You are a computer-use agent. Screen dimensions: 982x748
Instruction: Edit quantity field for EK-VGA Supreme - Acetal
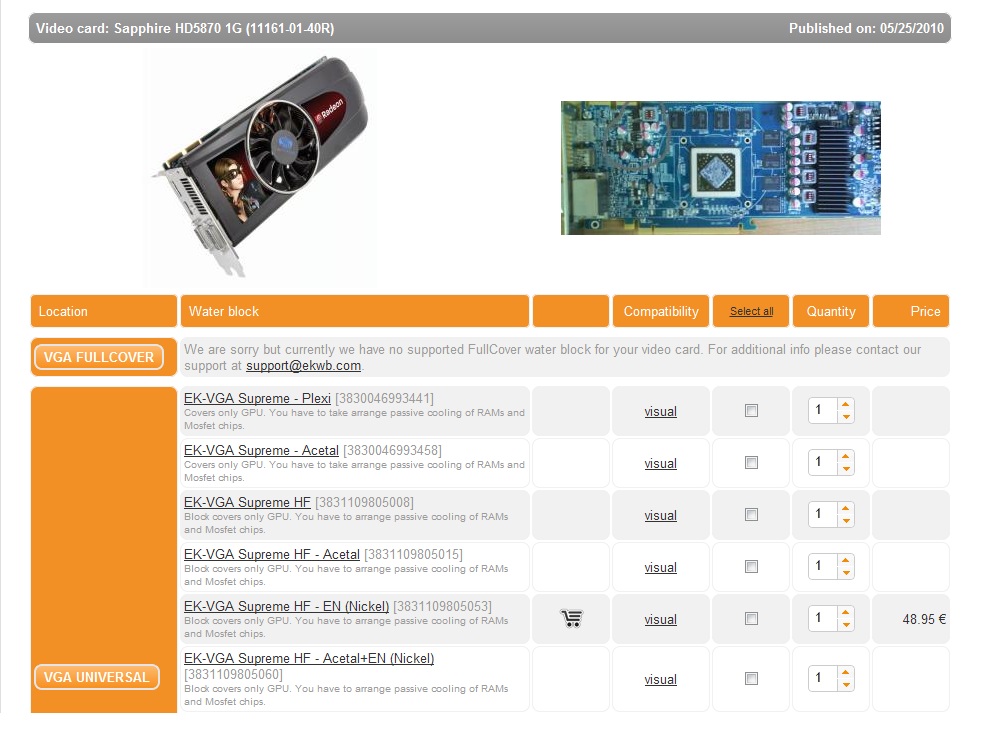pos(822,462)
